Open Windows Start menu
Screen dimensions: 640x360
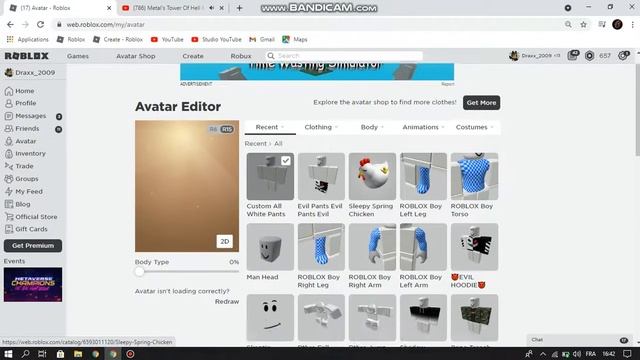[8, 354]
